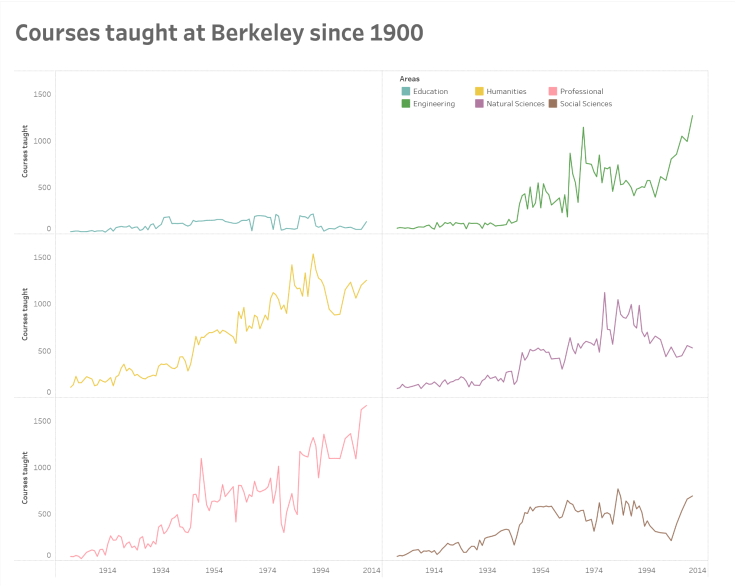
Task: Select the Social Sciences legend label
Action: tap(586, 103)
